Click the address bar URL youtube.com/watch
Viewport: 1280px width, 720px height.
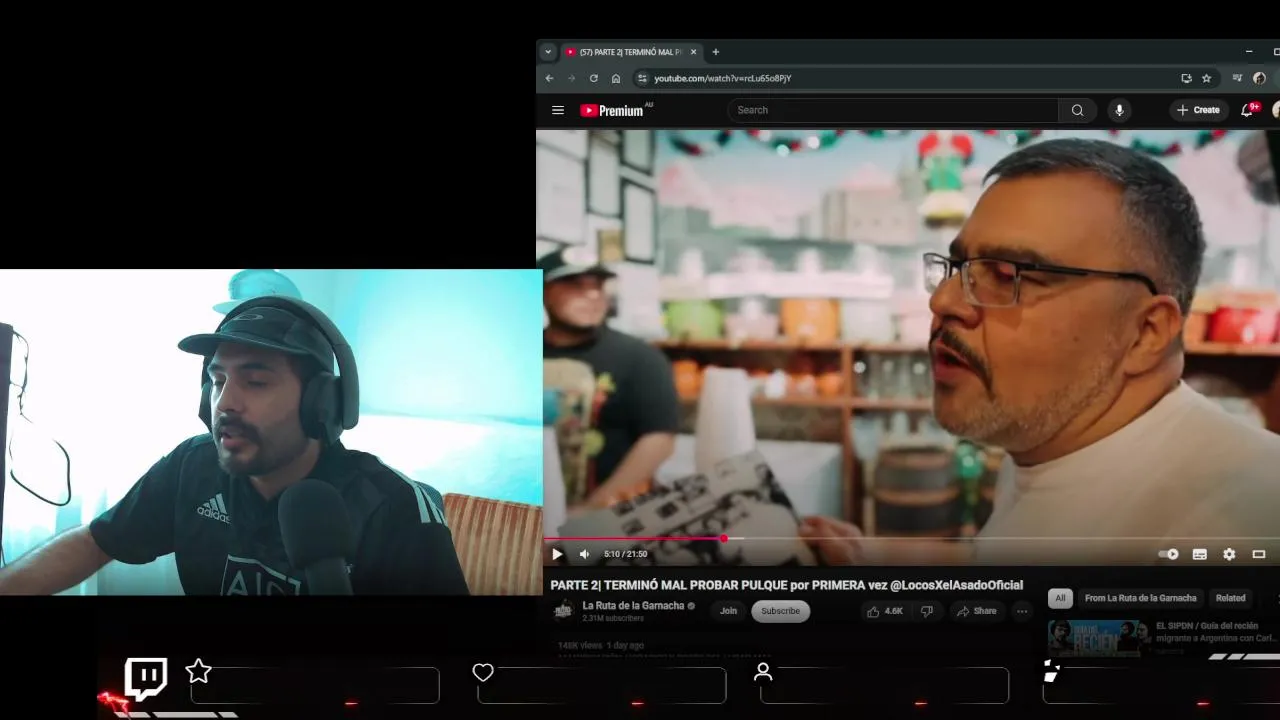tap(722, 78)
